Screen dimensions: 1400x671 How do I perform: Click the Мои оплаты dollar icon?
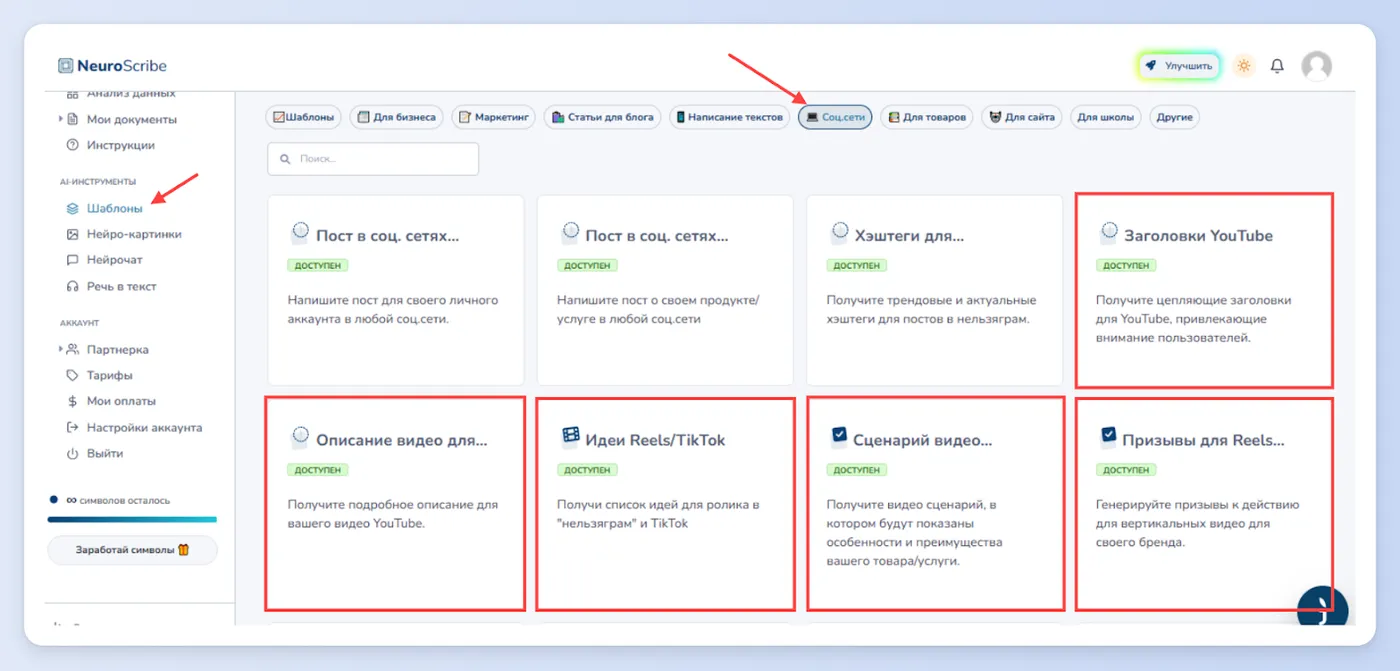pos(72,402)
